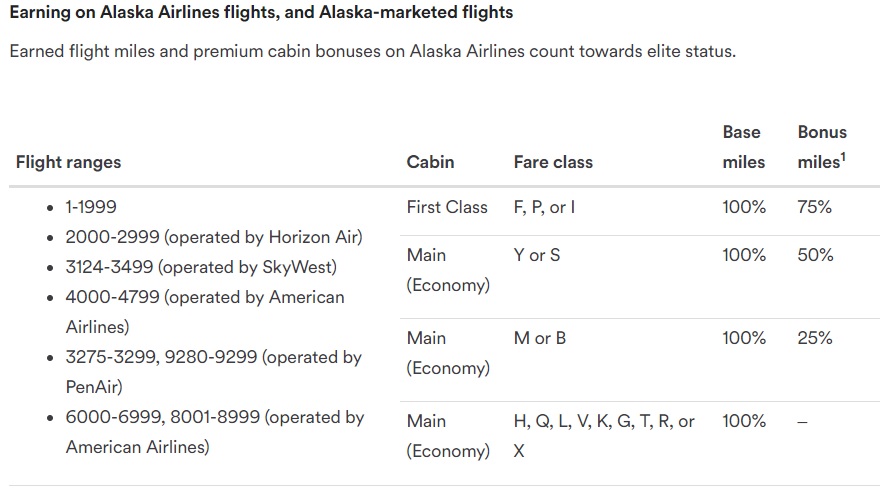Select the "Fare class" column header

(553, 162)
